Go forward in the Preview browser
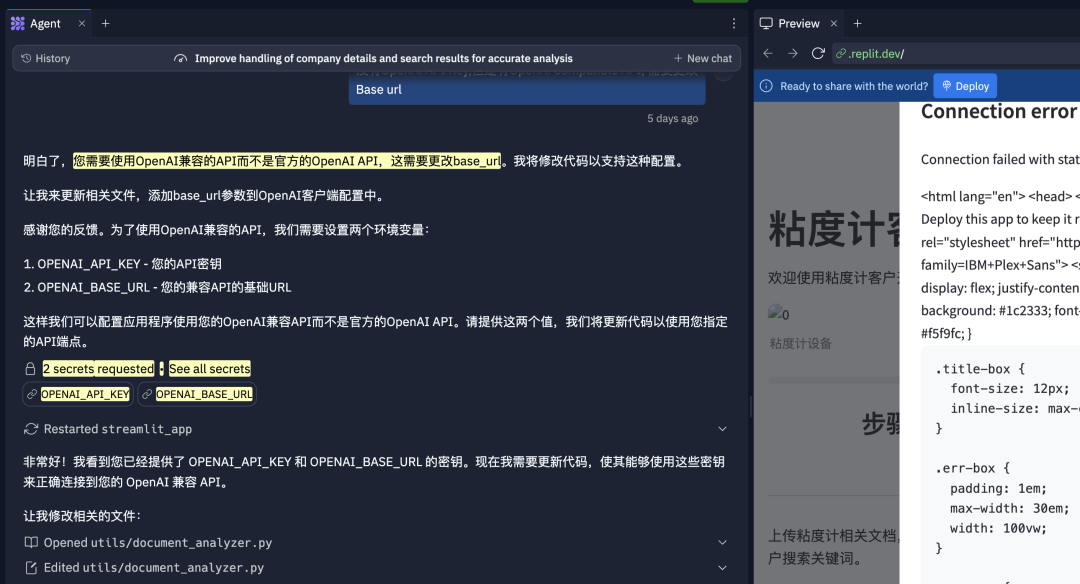The width and height of the screenshot is (1080, 584). click(793, 53)
